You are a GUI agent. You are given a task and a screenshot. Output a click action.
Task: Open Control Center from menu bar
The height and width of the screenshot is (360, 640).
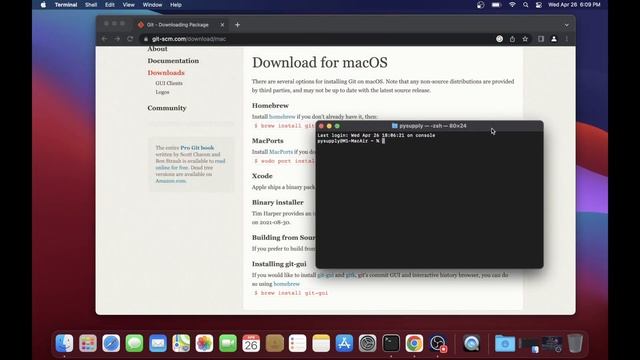tap(539, 5)
